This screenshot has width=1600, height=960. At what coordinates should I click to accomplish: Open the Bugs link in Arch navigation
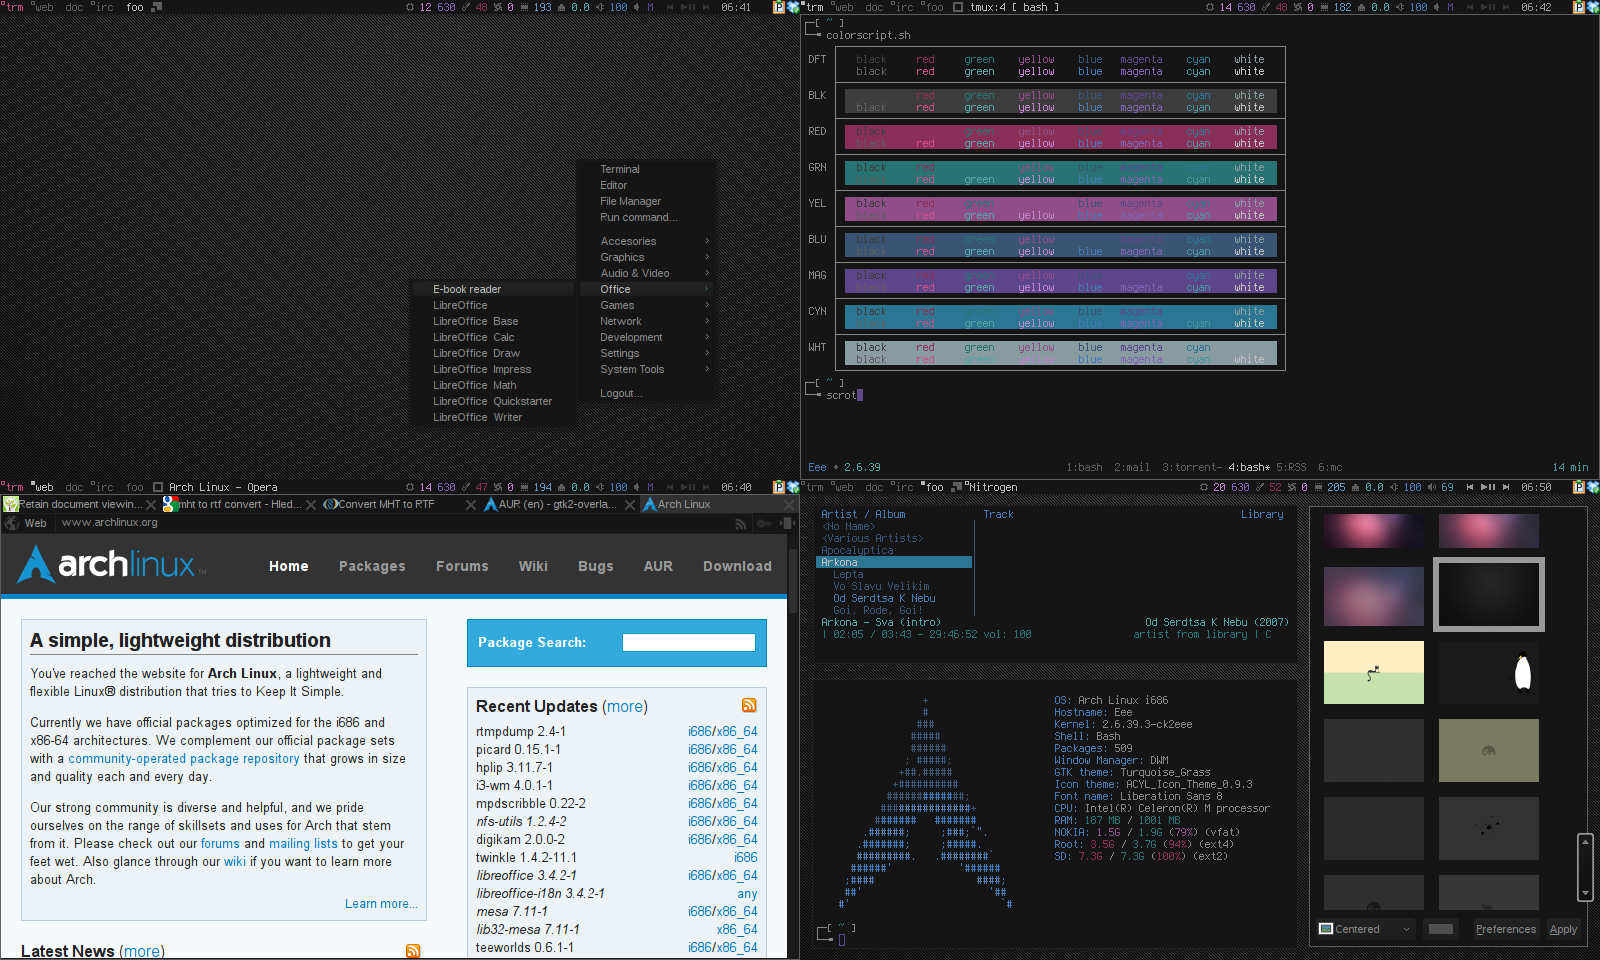[x=596, y=566]
